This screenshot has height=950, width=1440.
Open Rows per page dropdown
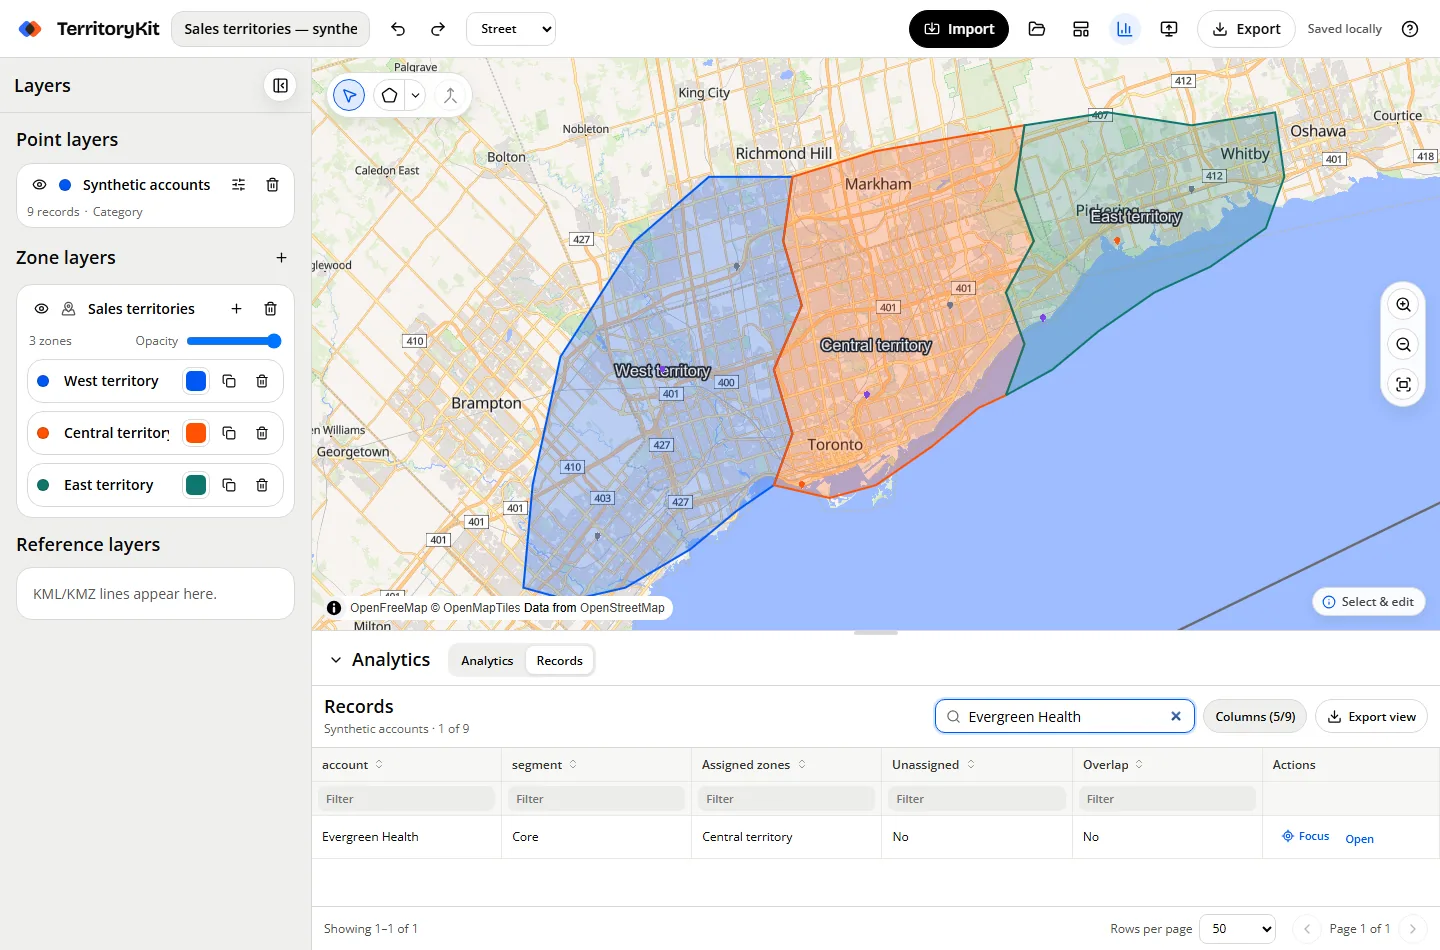pos(1237,929)
